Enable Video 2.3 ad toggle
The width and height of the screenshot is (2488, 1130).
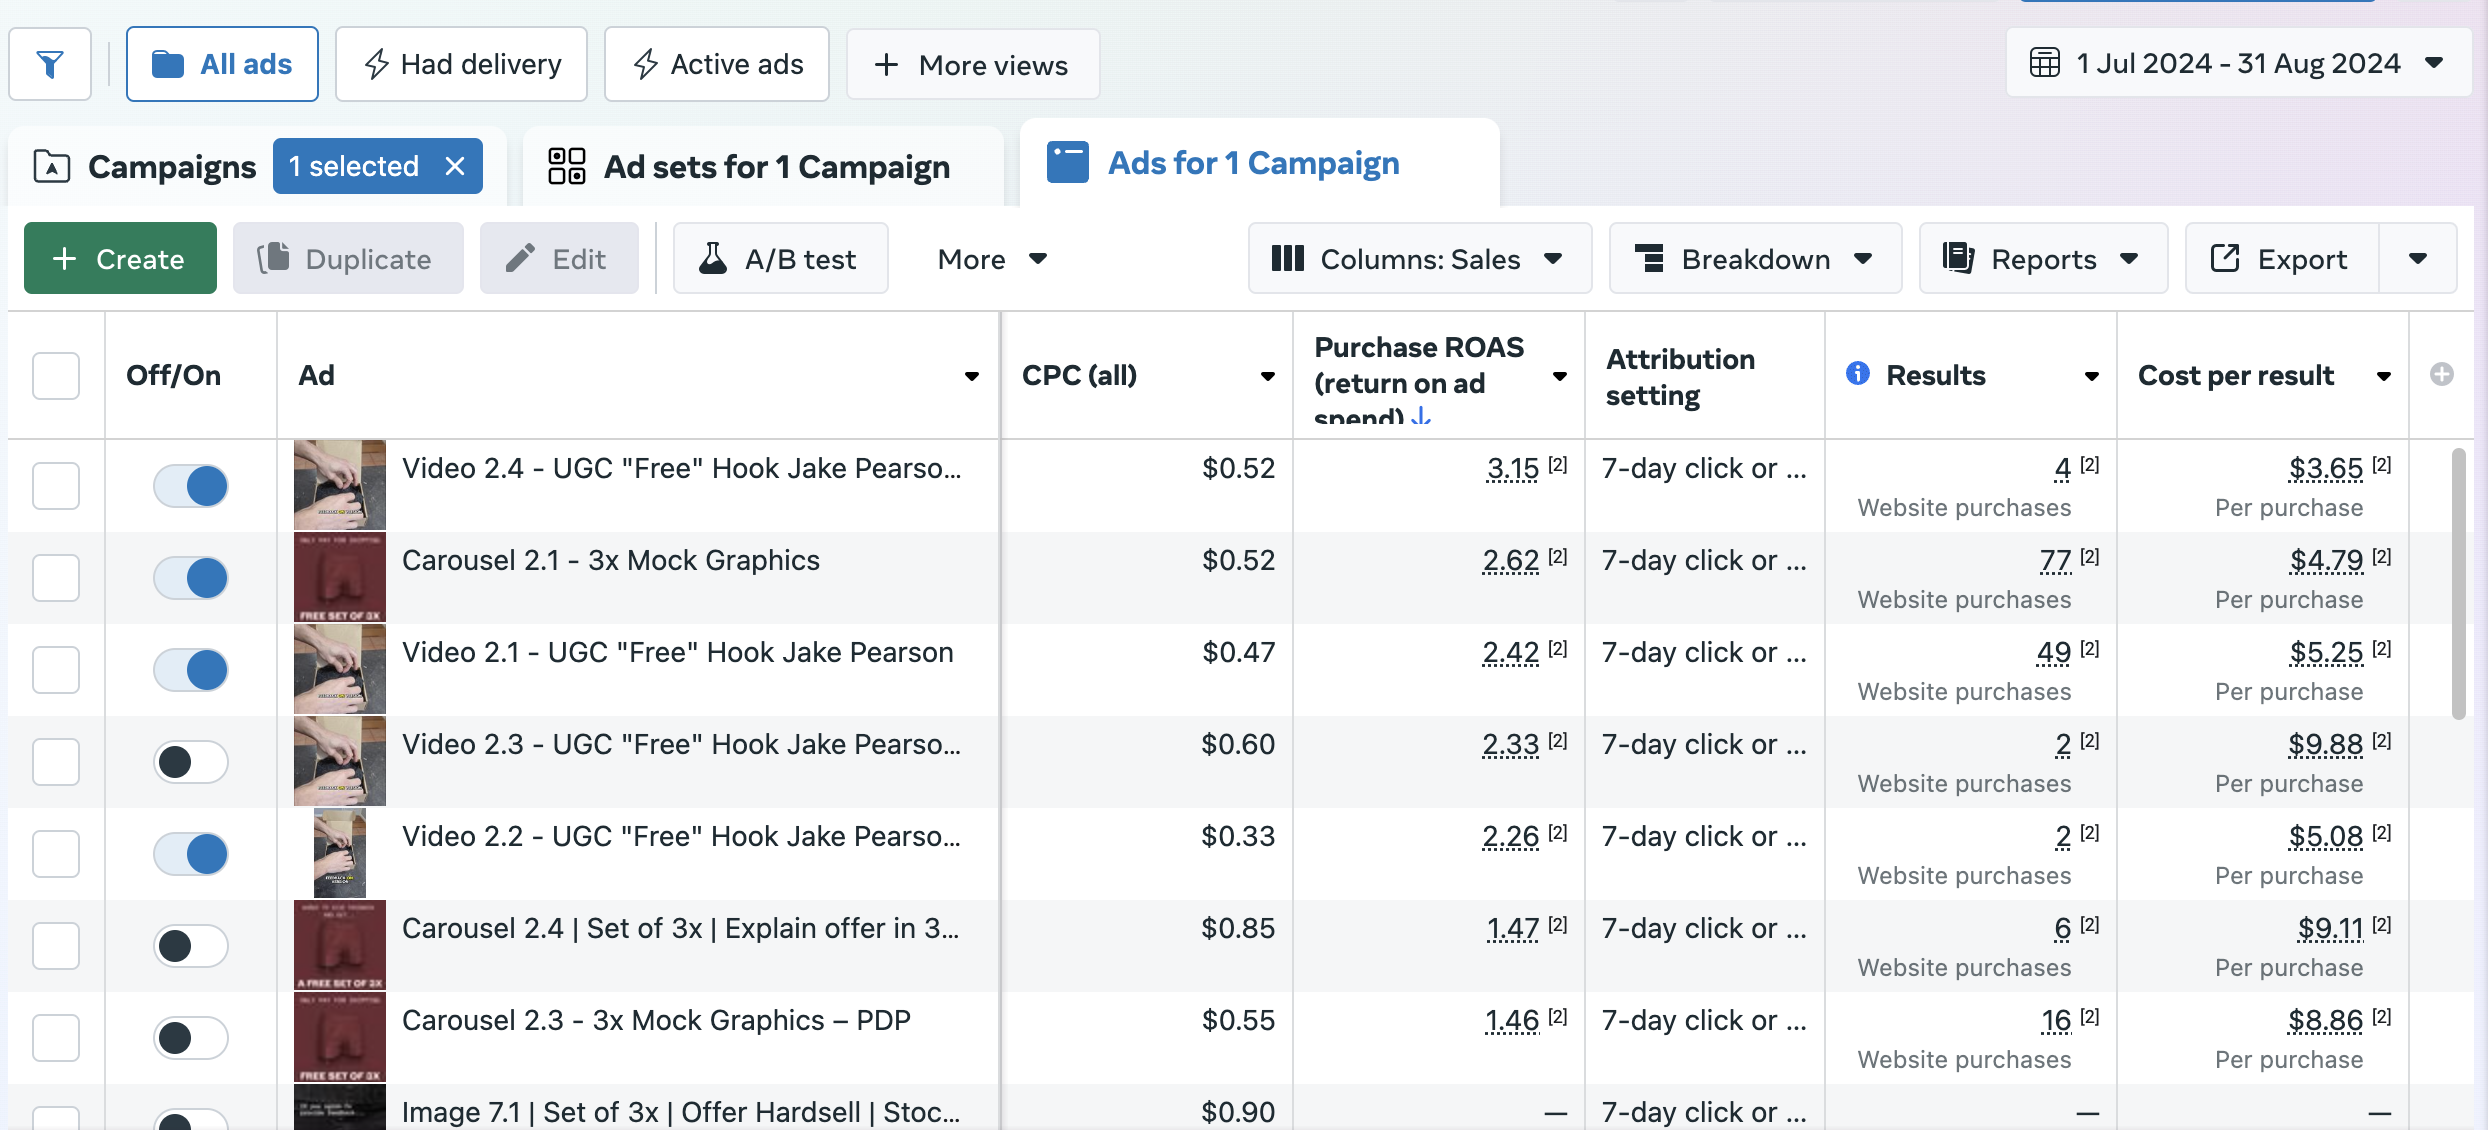click(x=191, y=762)
